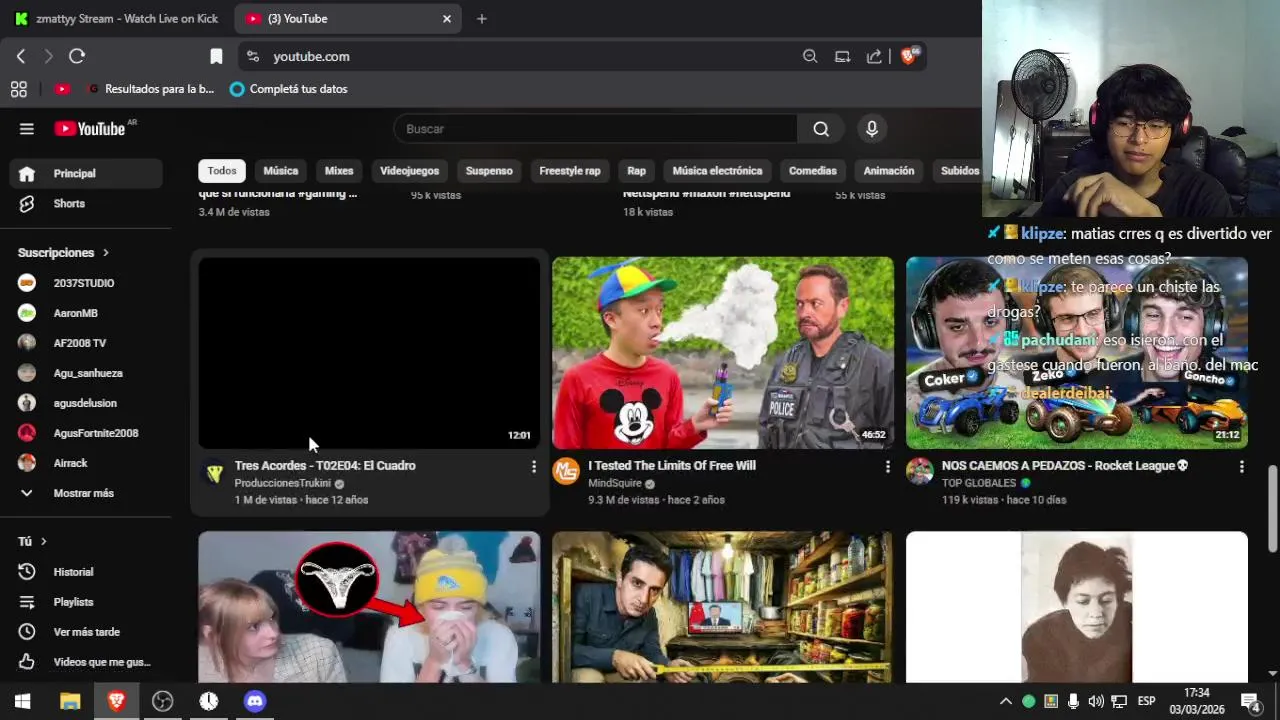Open Videos que me gustan in sidebar
Screen dimensions: 1280x720
pos(86,662)
